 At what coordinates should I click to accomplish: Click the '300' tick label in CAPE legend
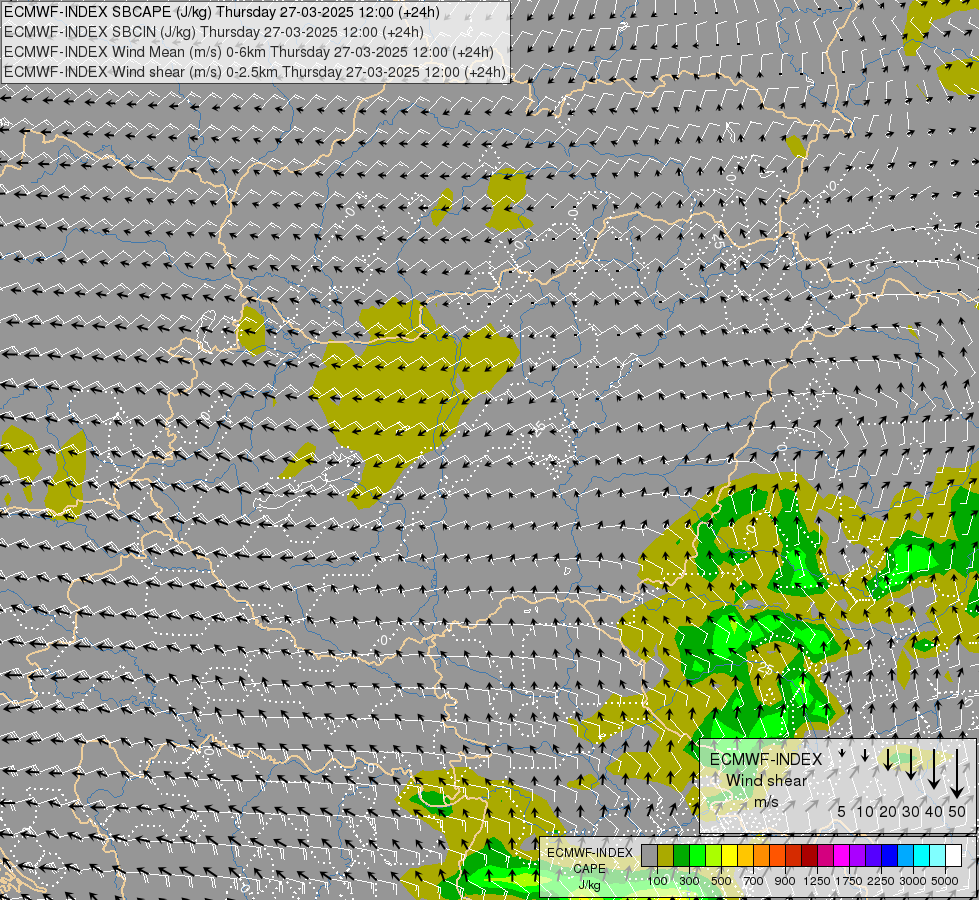[x=689, y=881]
